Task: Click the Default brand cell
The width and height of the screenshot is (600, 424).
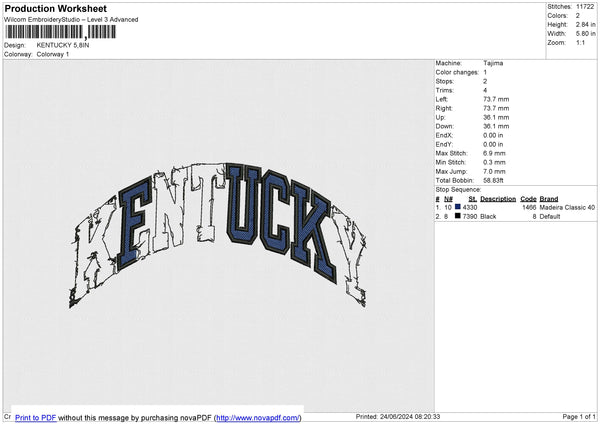Action: pos(549,217)
